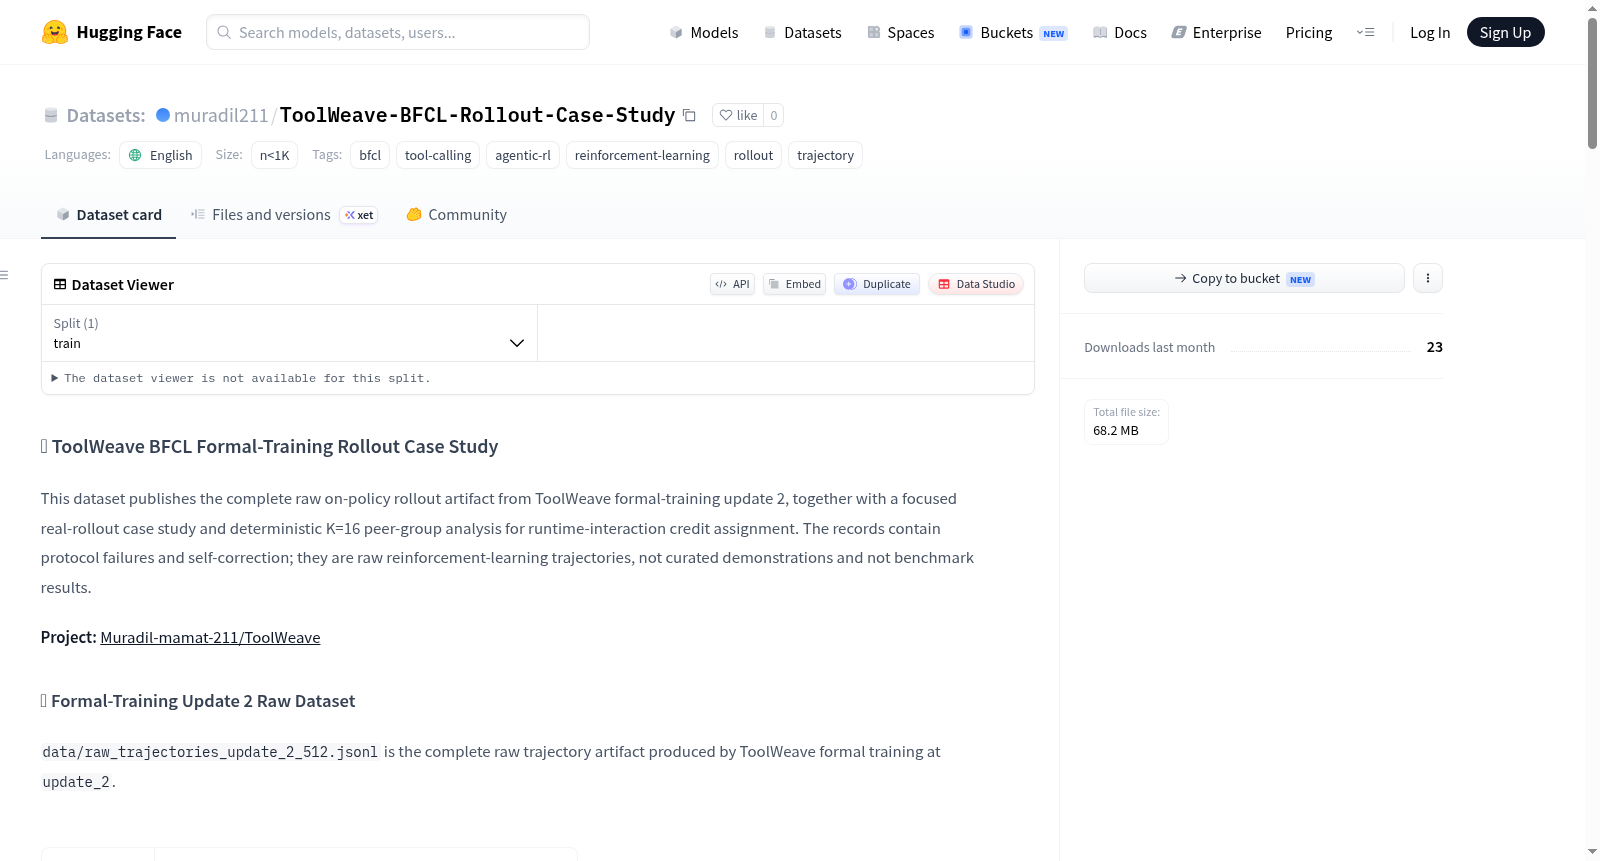Viewport: 1600px width, 861px height.
Task: Click the like count 0
Action: (774, 115)
